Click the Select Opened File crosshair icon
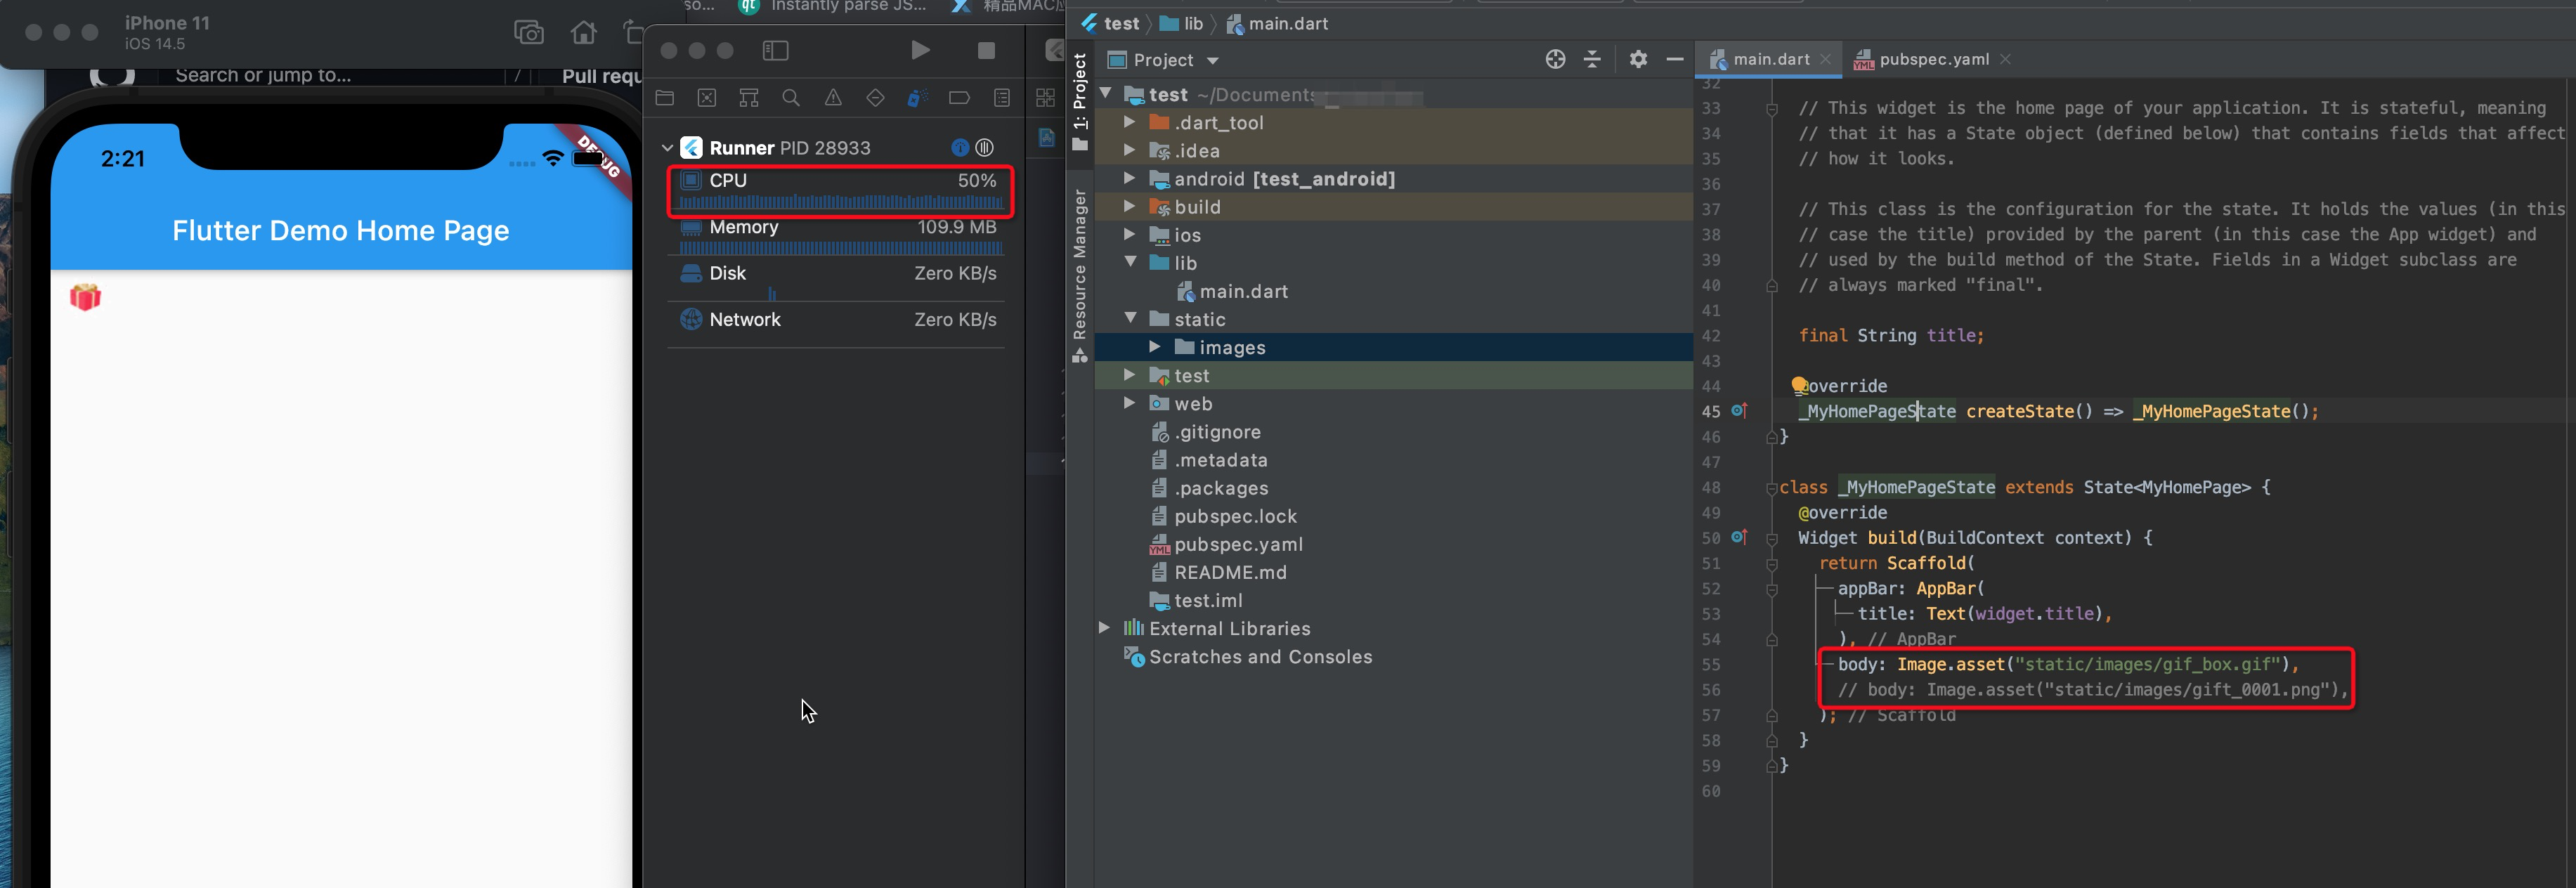The width and height of the screenshot is (2576, 888). point(1556,59)
